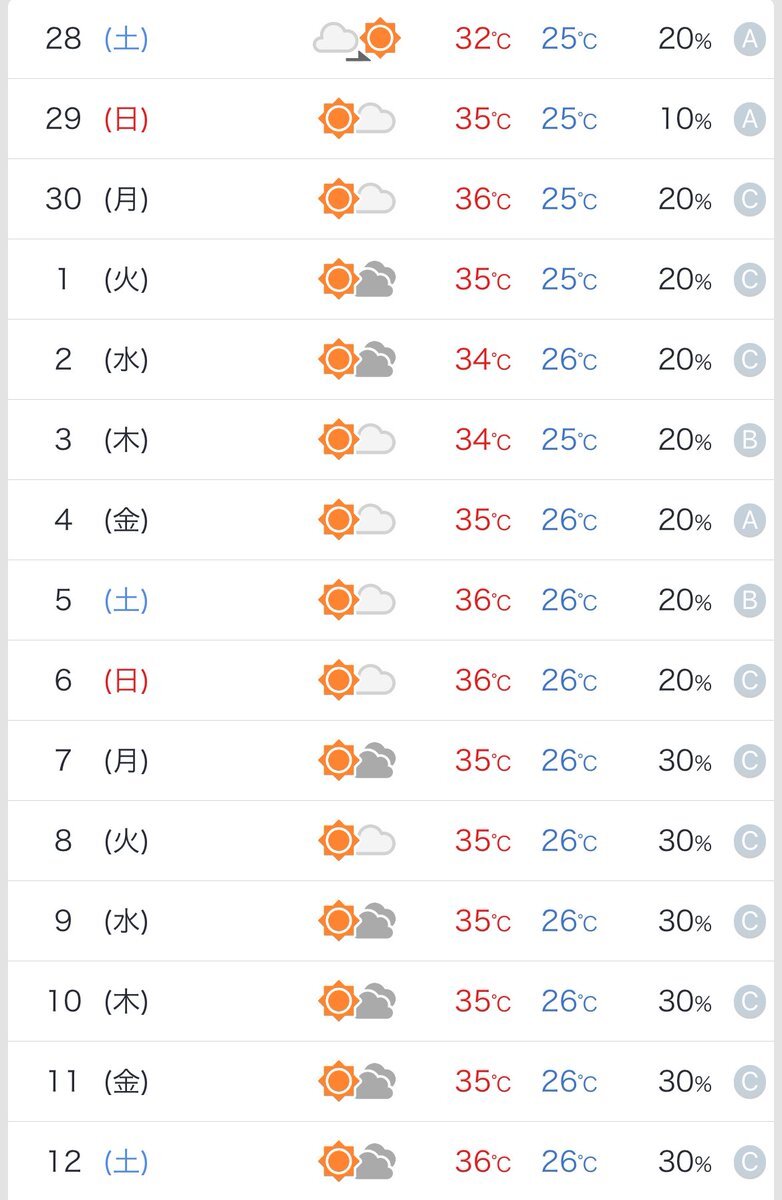Click the 30% rain chance on 7 (月)

tap(685, 761)
